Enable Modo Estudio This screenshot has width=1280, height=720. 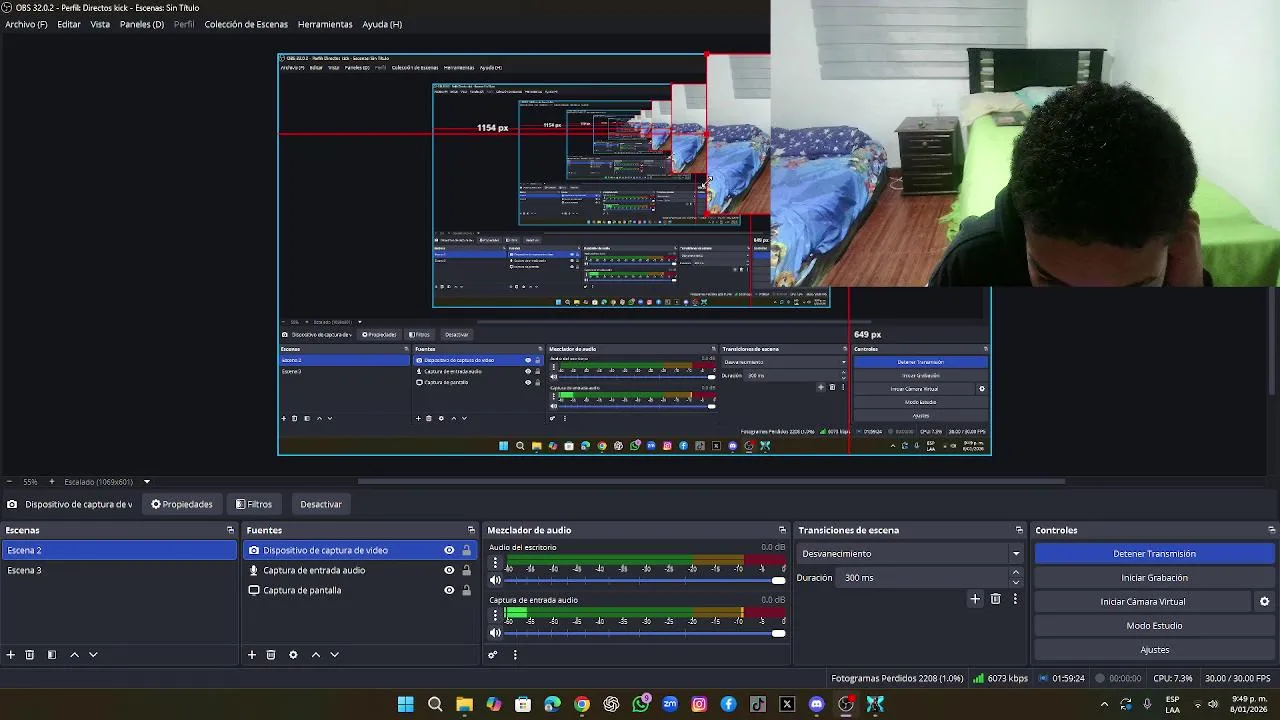(x=1154, y=626)
